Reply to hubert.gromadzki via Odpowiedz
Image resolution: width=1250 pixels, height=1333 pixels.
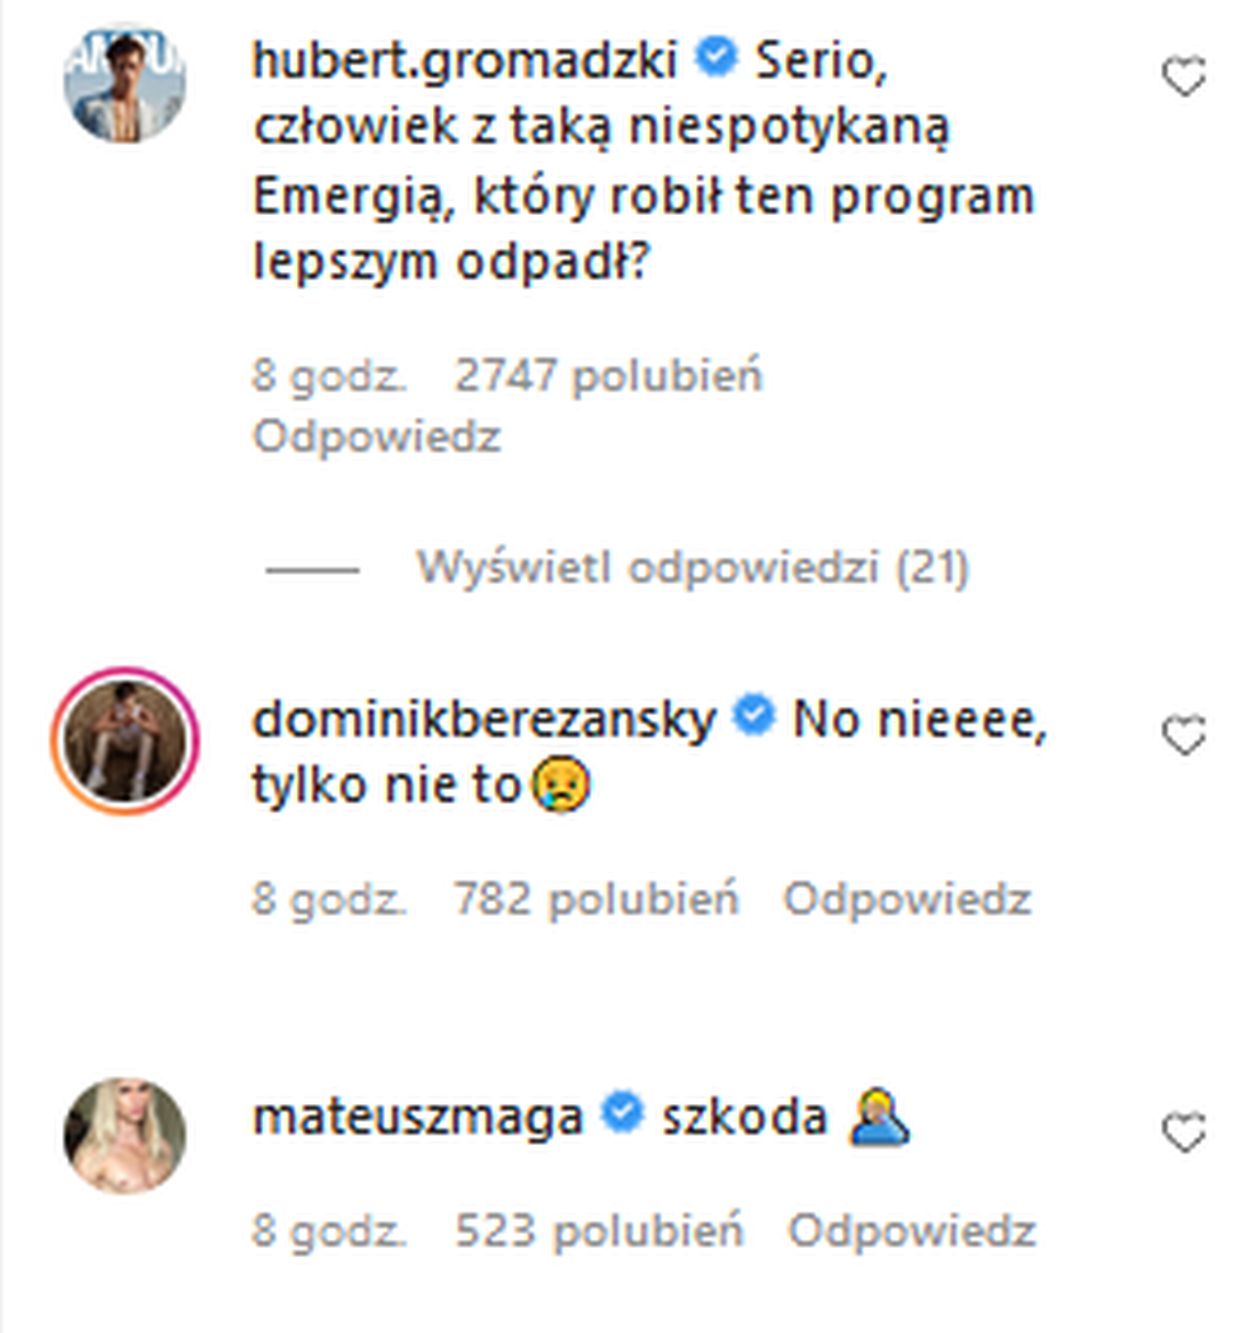(376, 437)
